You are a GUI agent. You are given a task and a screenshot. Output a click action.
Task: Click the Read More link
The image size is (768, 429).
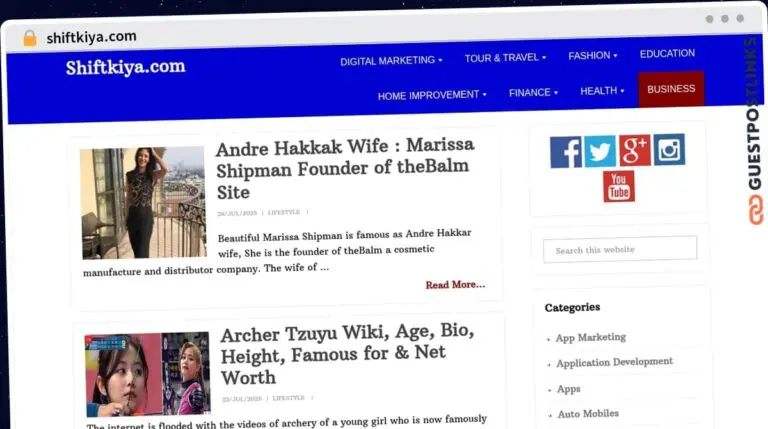[x=455, y=285]
